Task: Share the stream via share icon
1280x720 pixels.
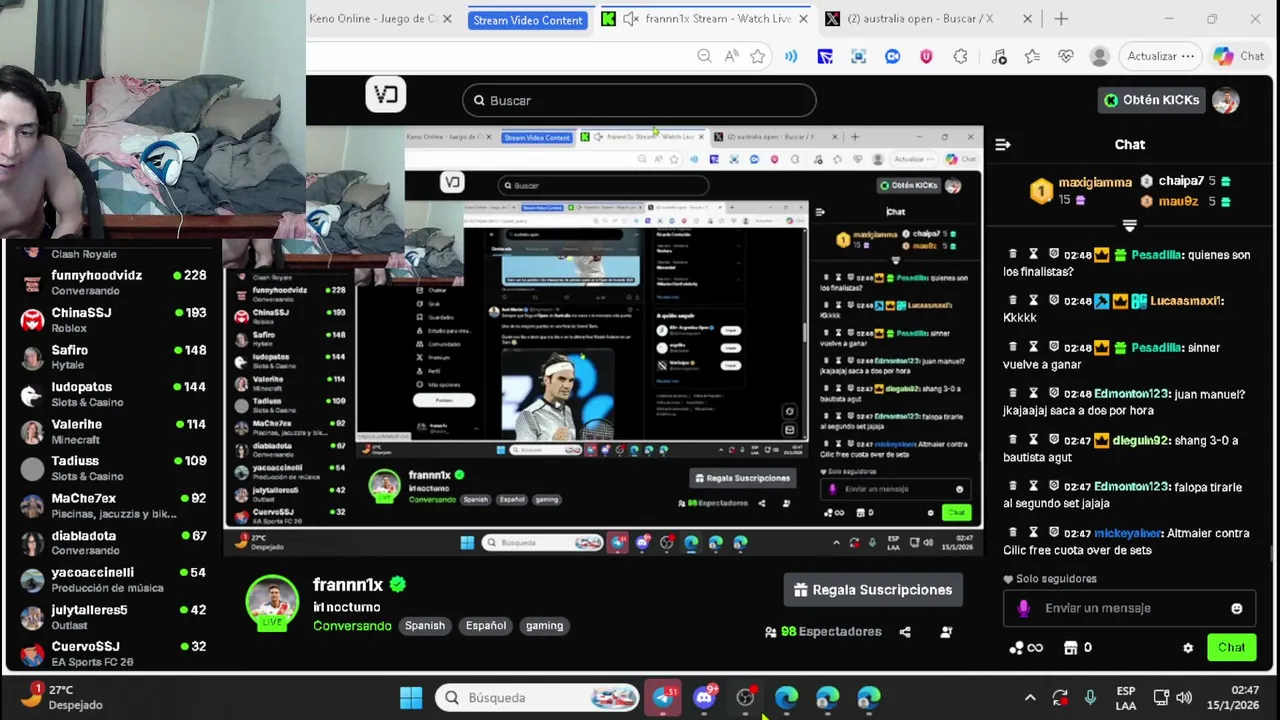Action: [x=905, y=632]
